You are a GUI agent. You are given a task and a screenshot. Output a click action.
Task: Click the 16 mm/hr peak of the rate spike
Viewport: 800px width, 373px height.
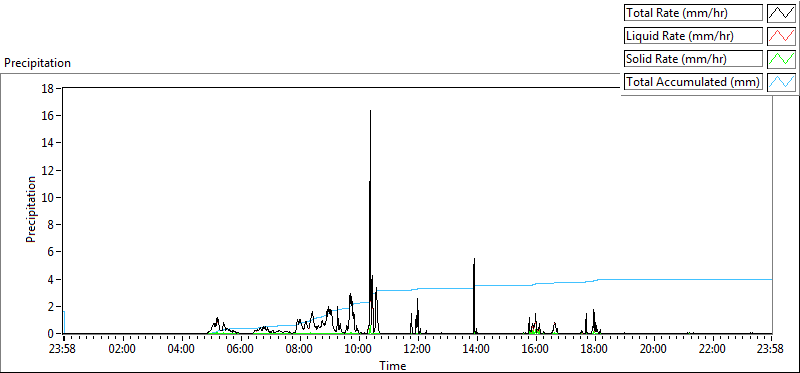(x=370, y=111)
